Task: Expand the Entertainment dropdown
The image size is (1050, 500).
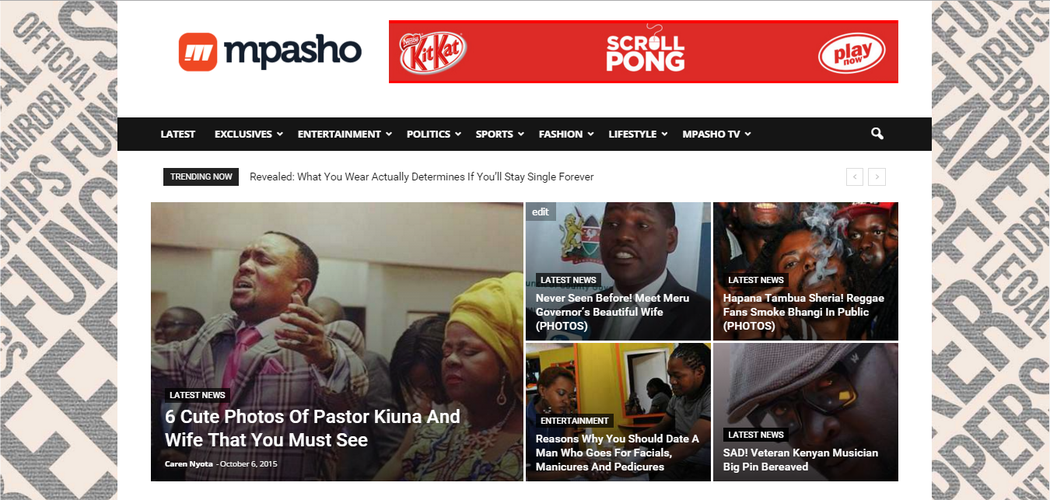Action: click(x=344, y=134)
